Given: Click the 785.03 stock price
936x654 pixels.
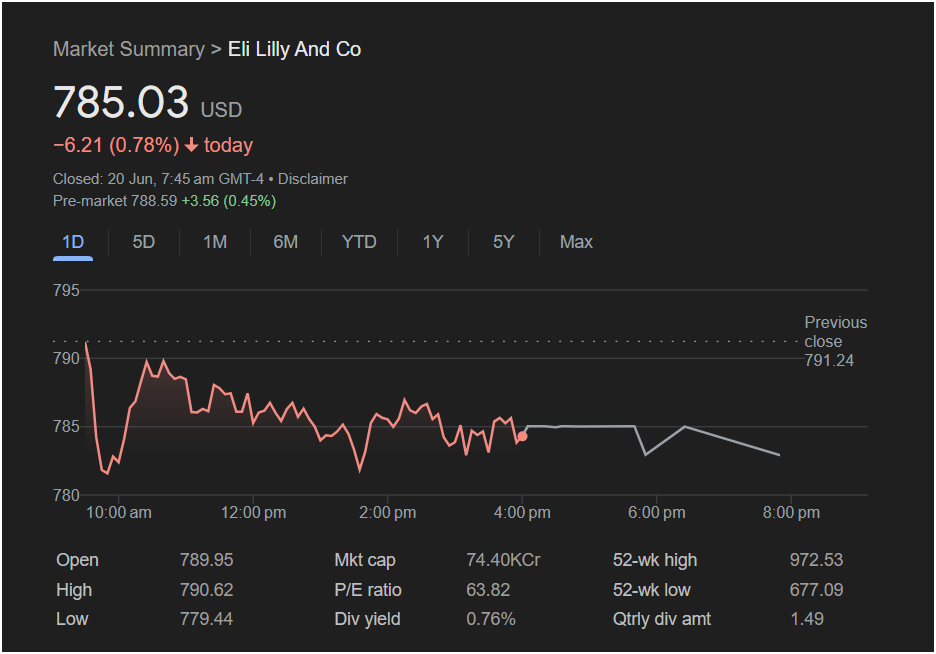Looking at the screenshot, I should pos(121,101).
